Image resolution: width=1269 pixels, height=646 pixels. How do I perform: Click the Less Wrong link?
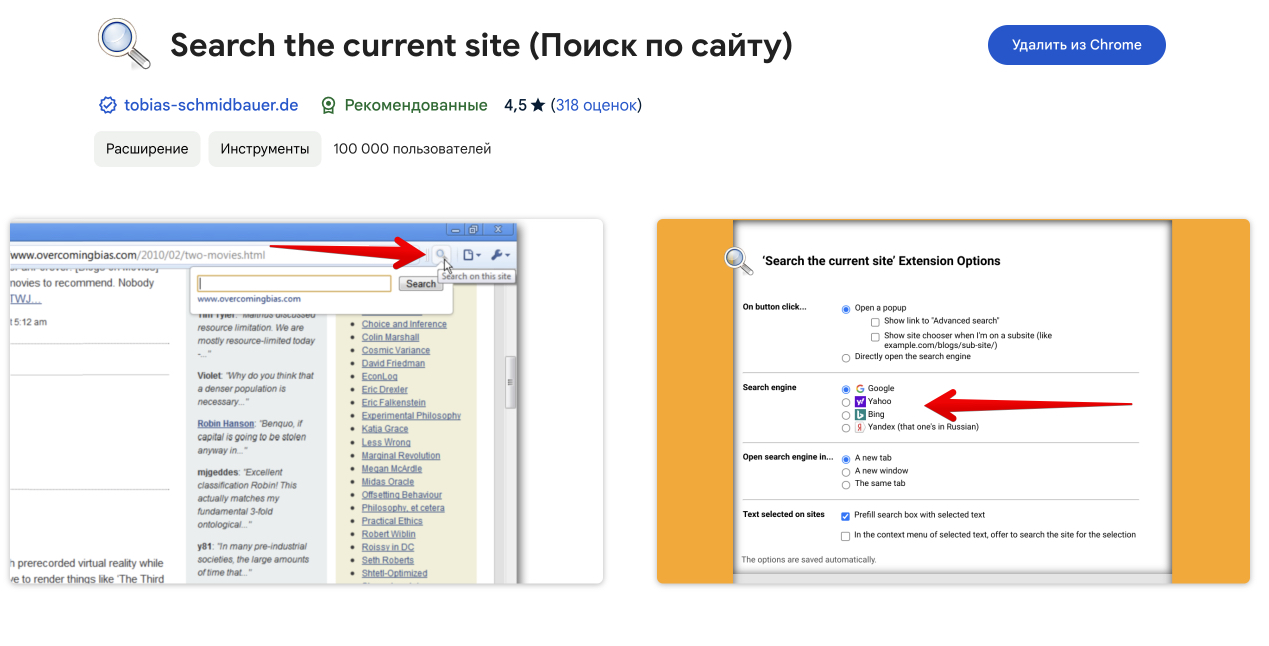[x=386, y=442]
